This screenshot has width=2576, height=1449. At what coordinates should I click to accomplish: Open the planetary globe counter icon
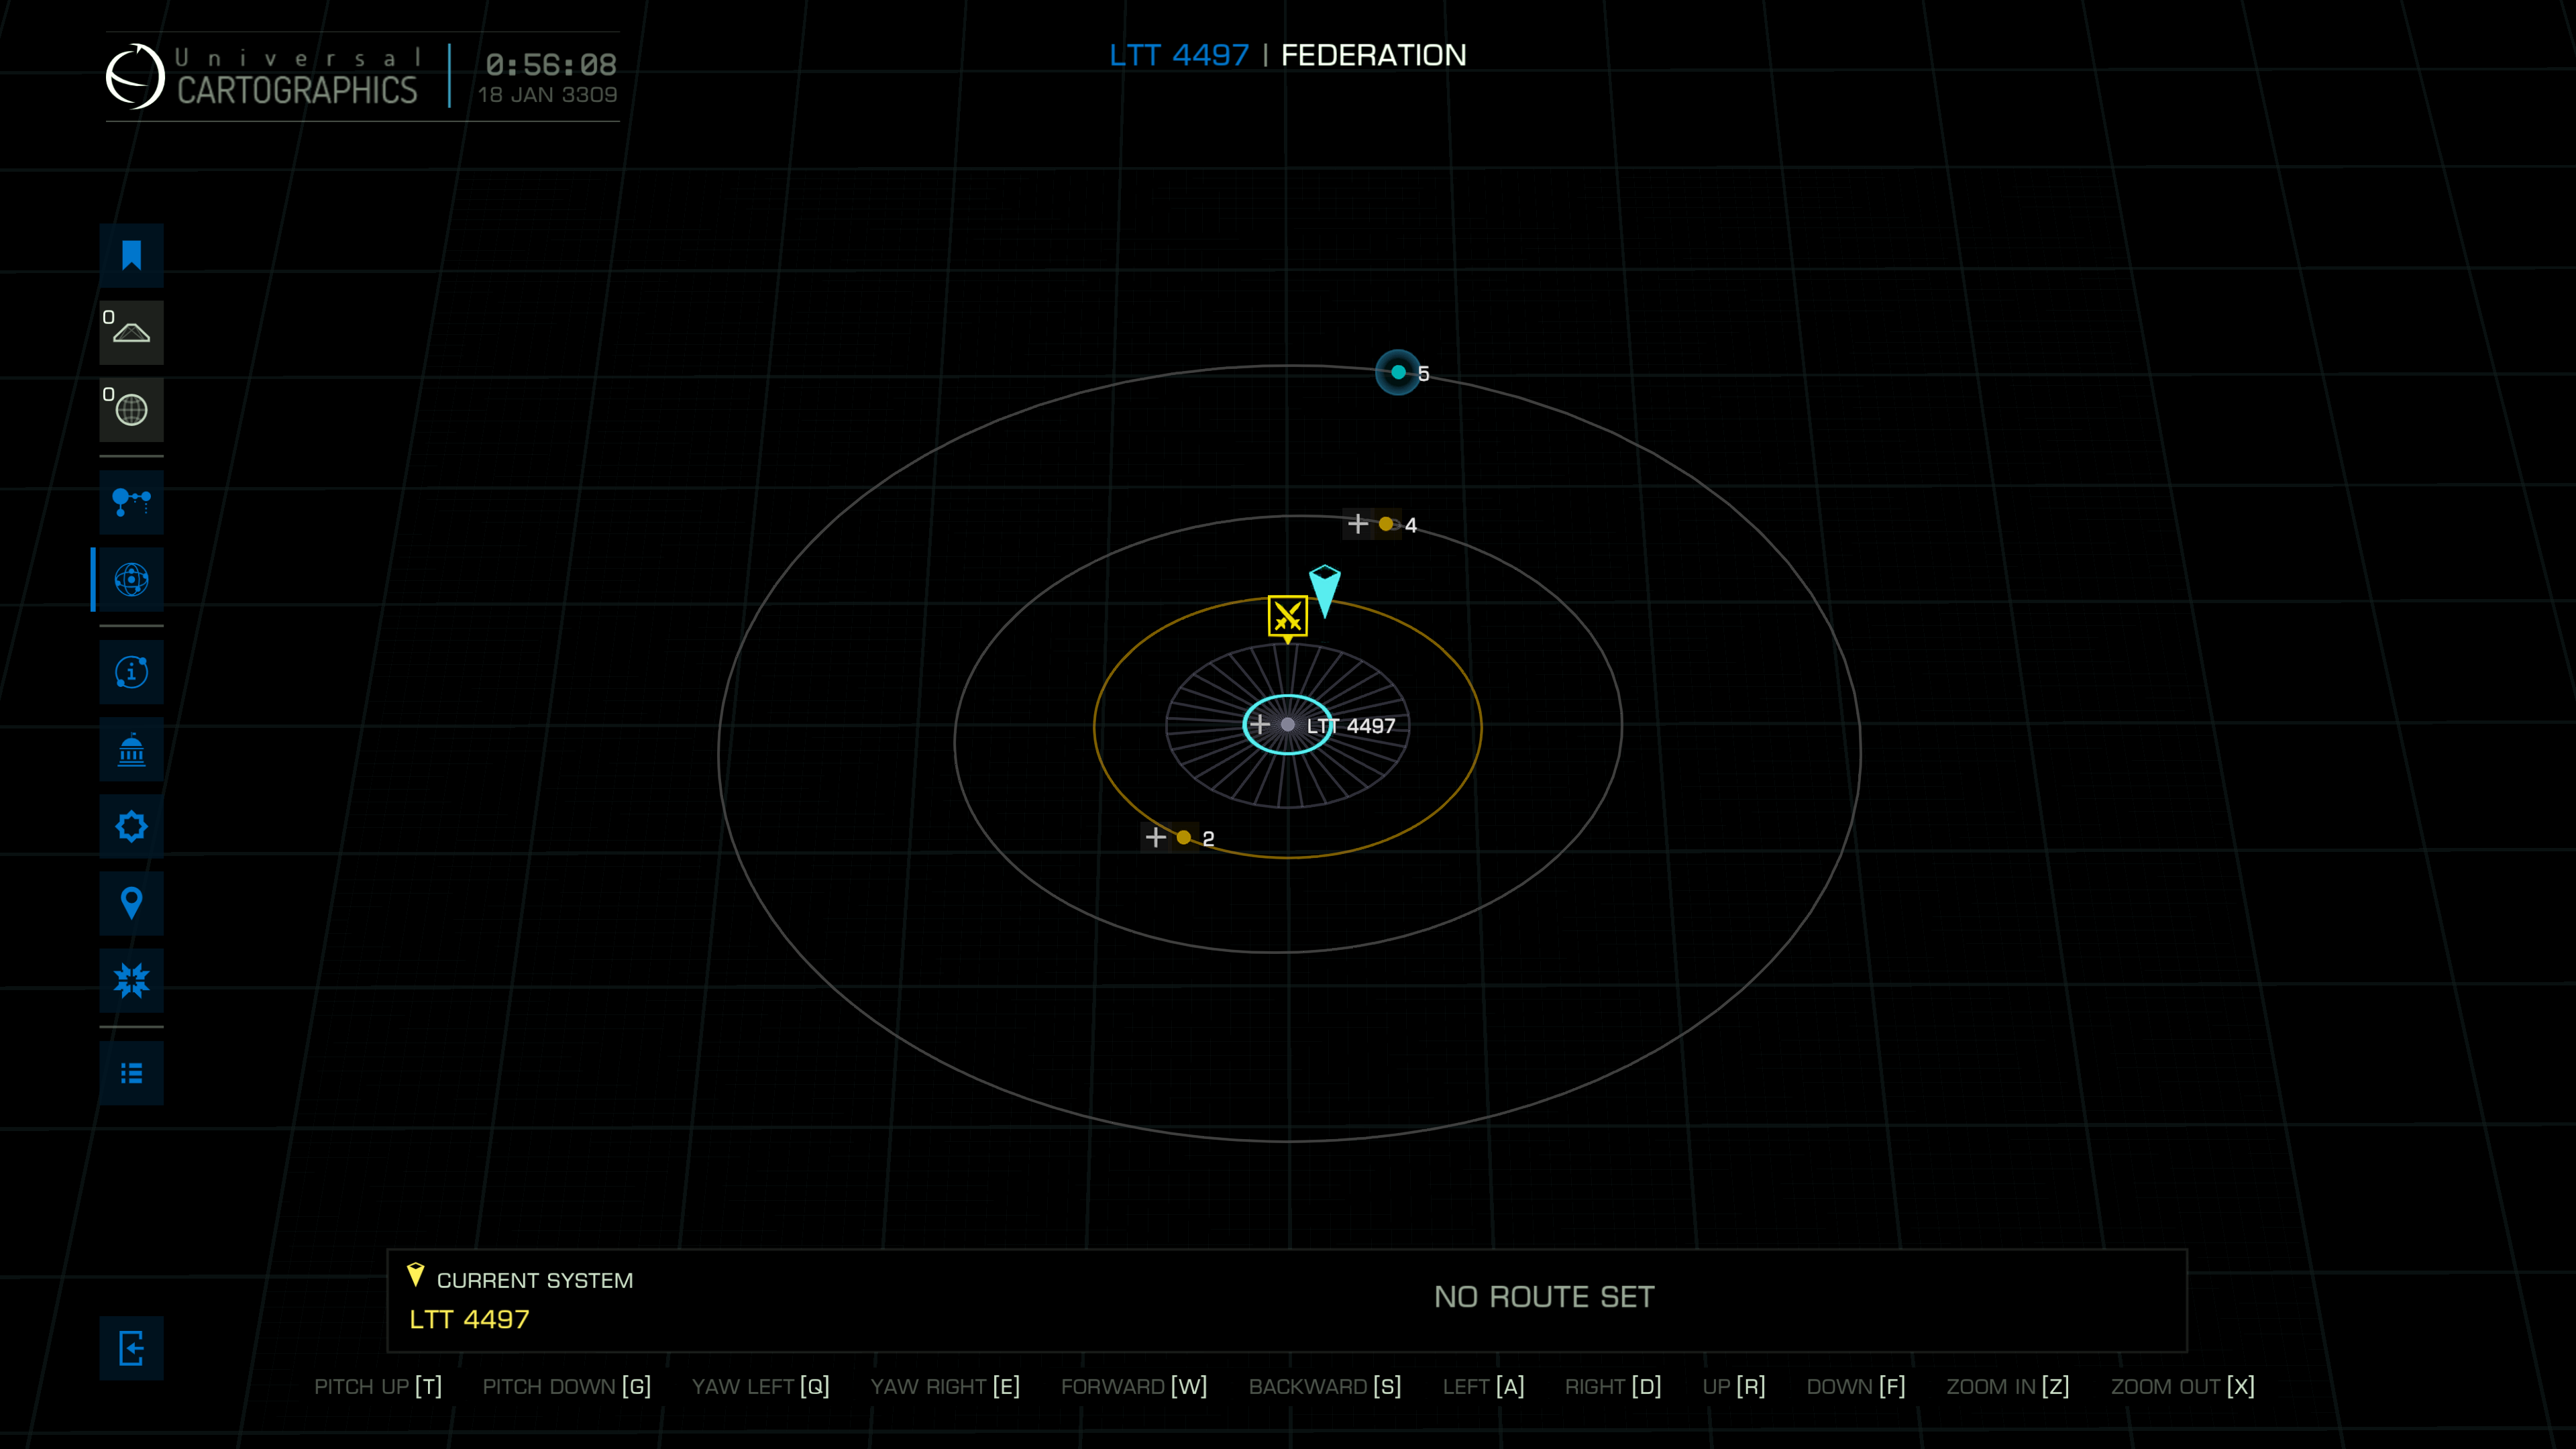131,409
